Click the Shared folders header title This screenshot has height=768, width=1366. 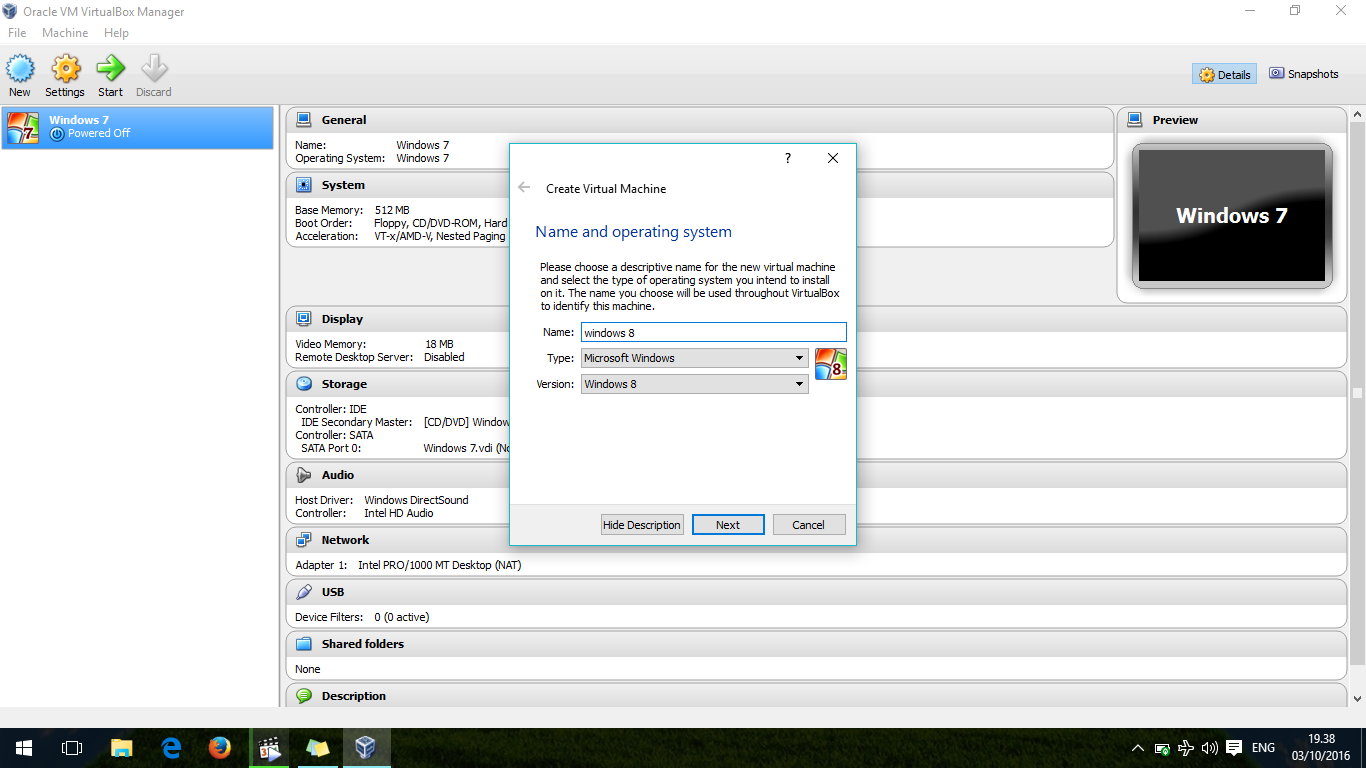point(363,644)
